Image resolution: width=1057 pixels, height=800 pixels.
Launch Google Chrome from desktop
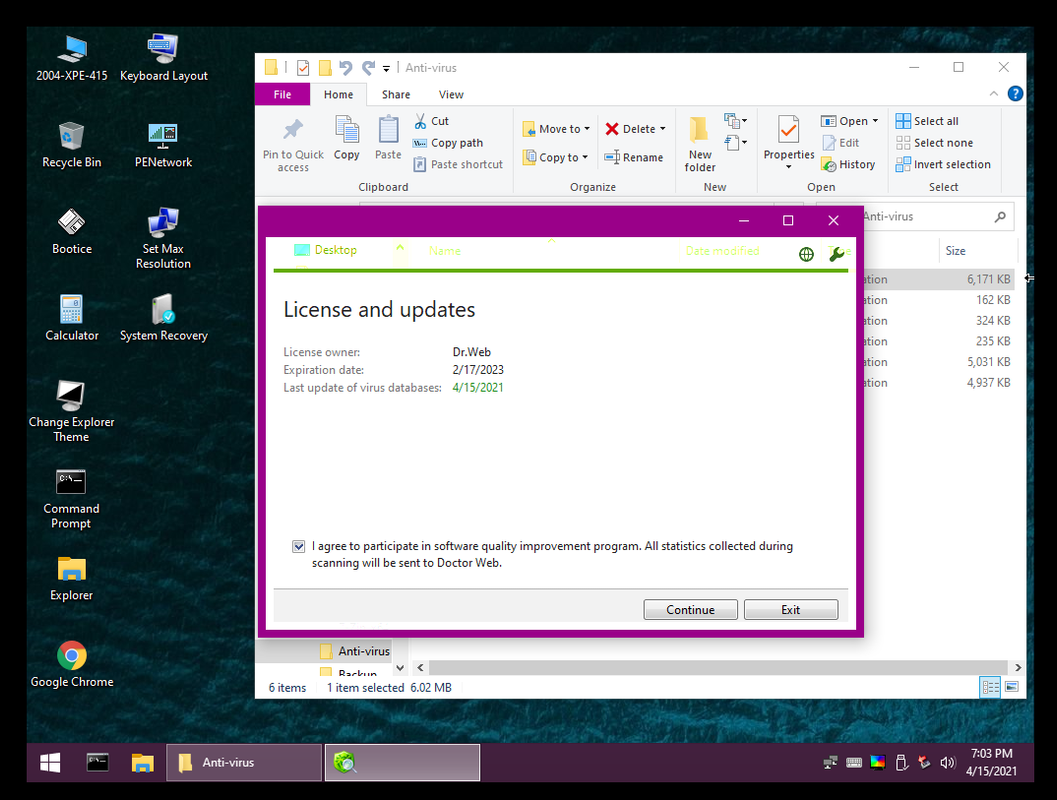click(x=71, y=663)
